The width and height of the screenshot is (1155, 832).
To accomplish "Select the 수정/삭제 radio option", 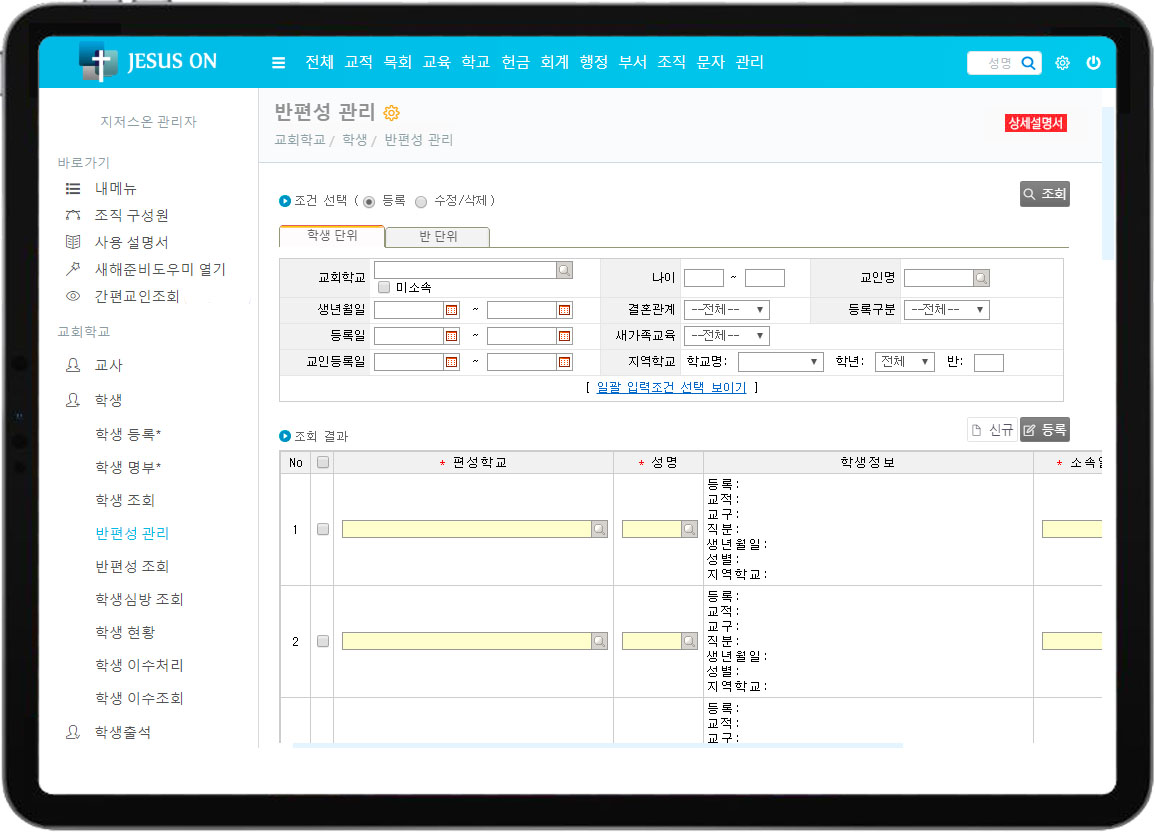I will [421, 201].
